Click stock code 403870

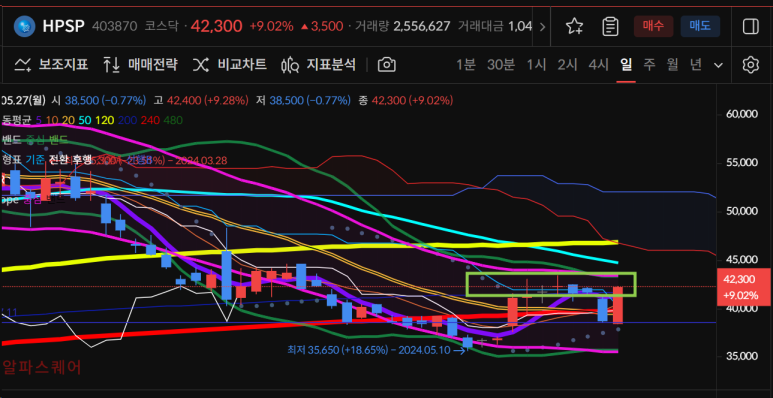114,26
